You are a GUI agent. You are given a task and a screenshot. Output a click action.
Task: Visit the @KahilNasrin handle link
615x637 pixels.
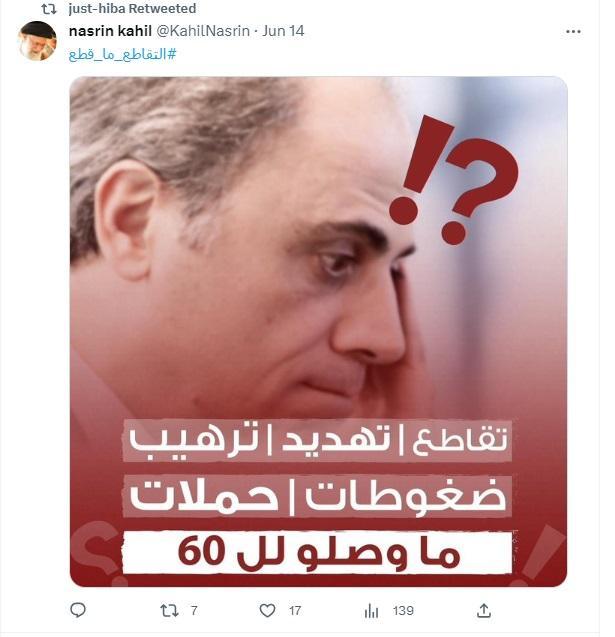coord(203,31)
